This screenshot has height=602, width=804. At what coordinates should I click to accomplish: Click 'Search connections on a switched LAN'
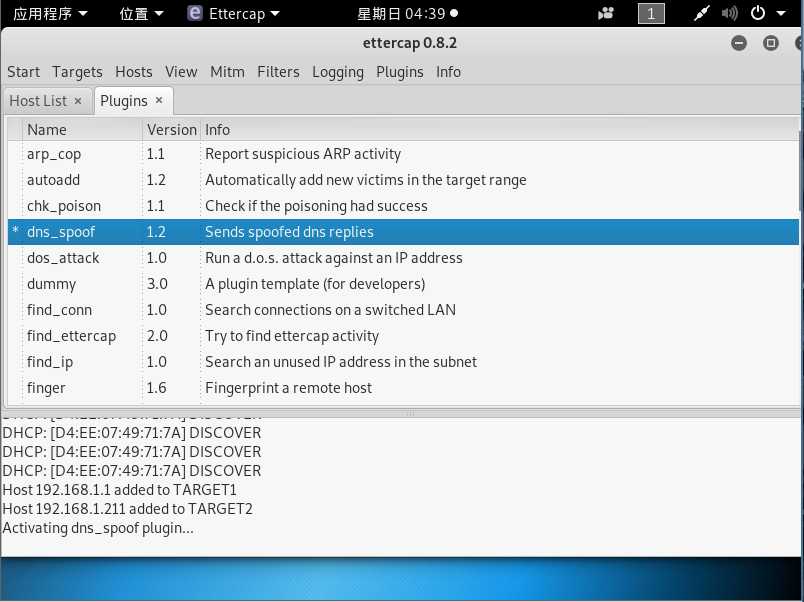click(x=330, y=310)
